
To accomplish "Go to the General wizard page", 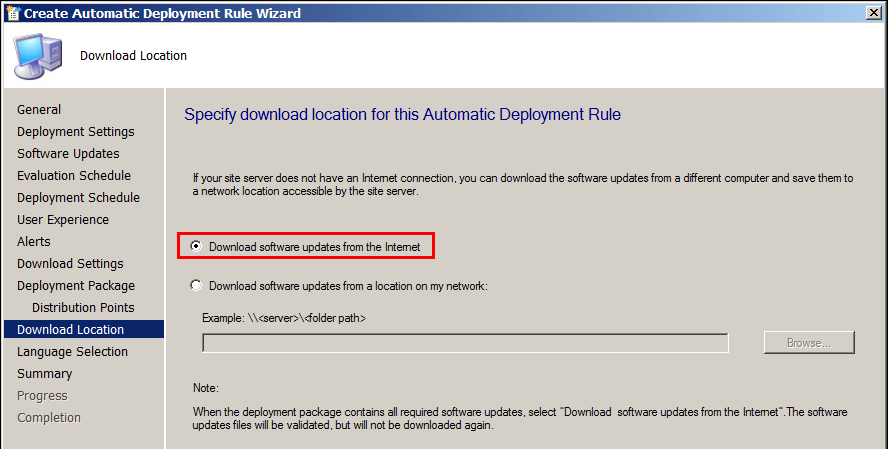I will coord(39,110).
